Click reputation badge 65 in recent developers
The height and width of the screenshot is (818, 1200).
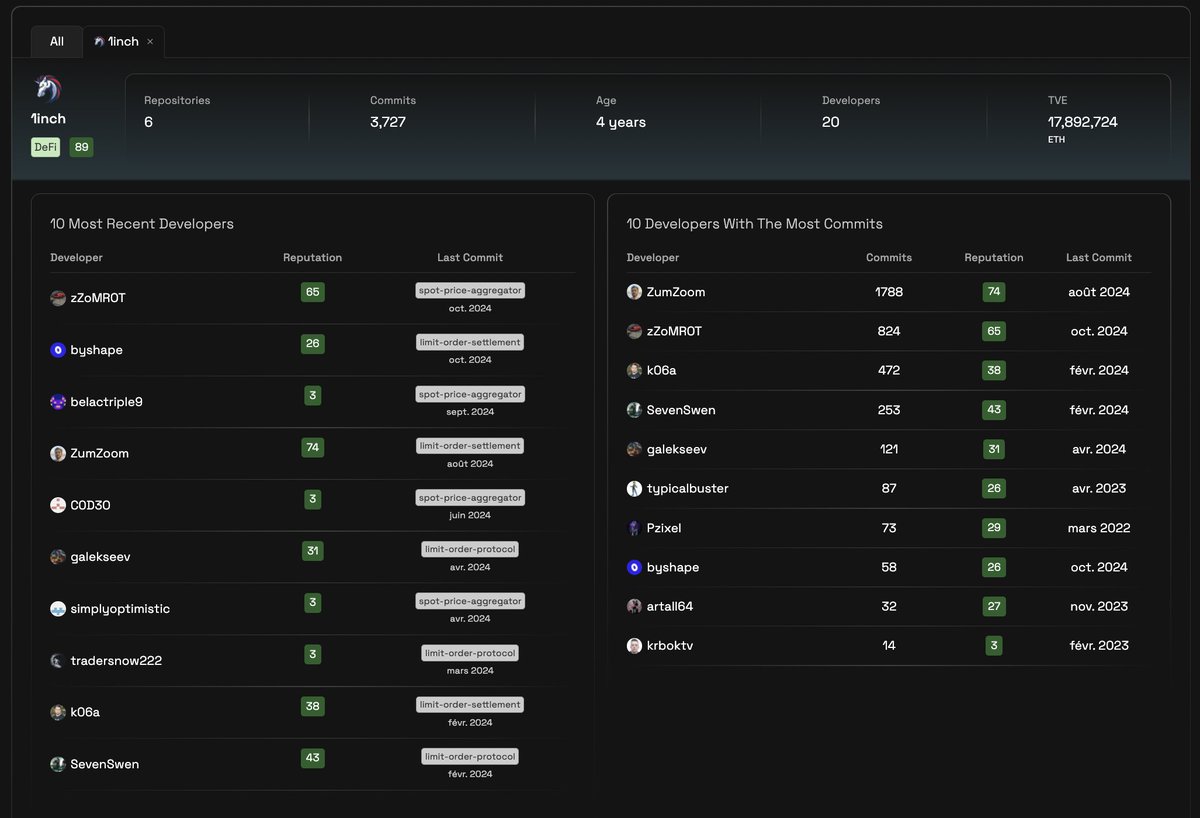[313, 292]
